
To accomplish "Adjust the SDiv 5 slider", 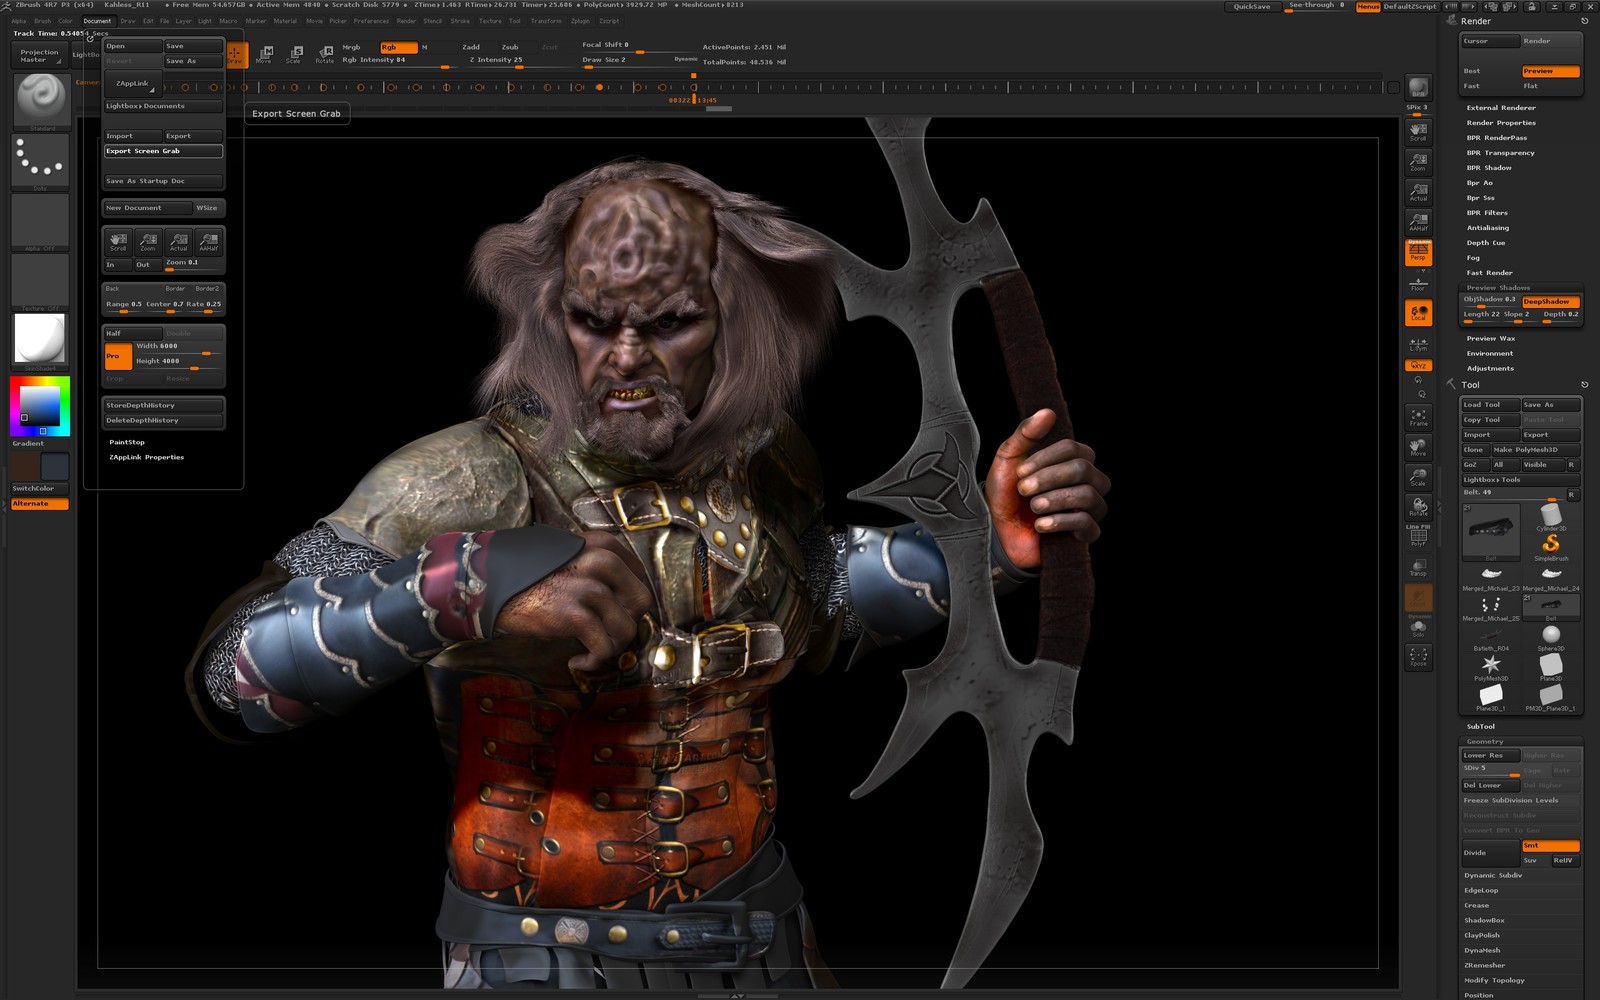I will (x=1491, y=769).
